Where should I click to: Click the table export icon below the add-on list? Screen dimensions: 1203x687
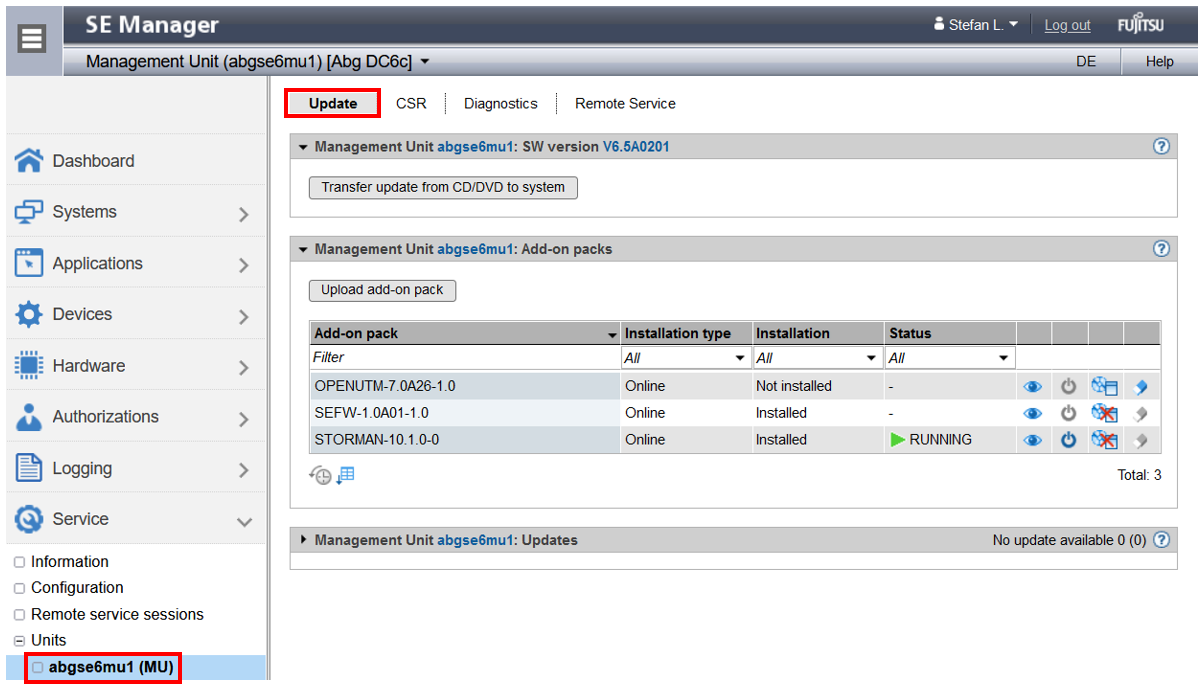pyautogui.click(x=345, y=476)
